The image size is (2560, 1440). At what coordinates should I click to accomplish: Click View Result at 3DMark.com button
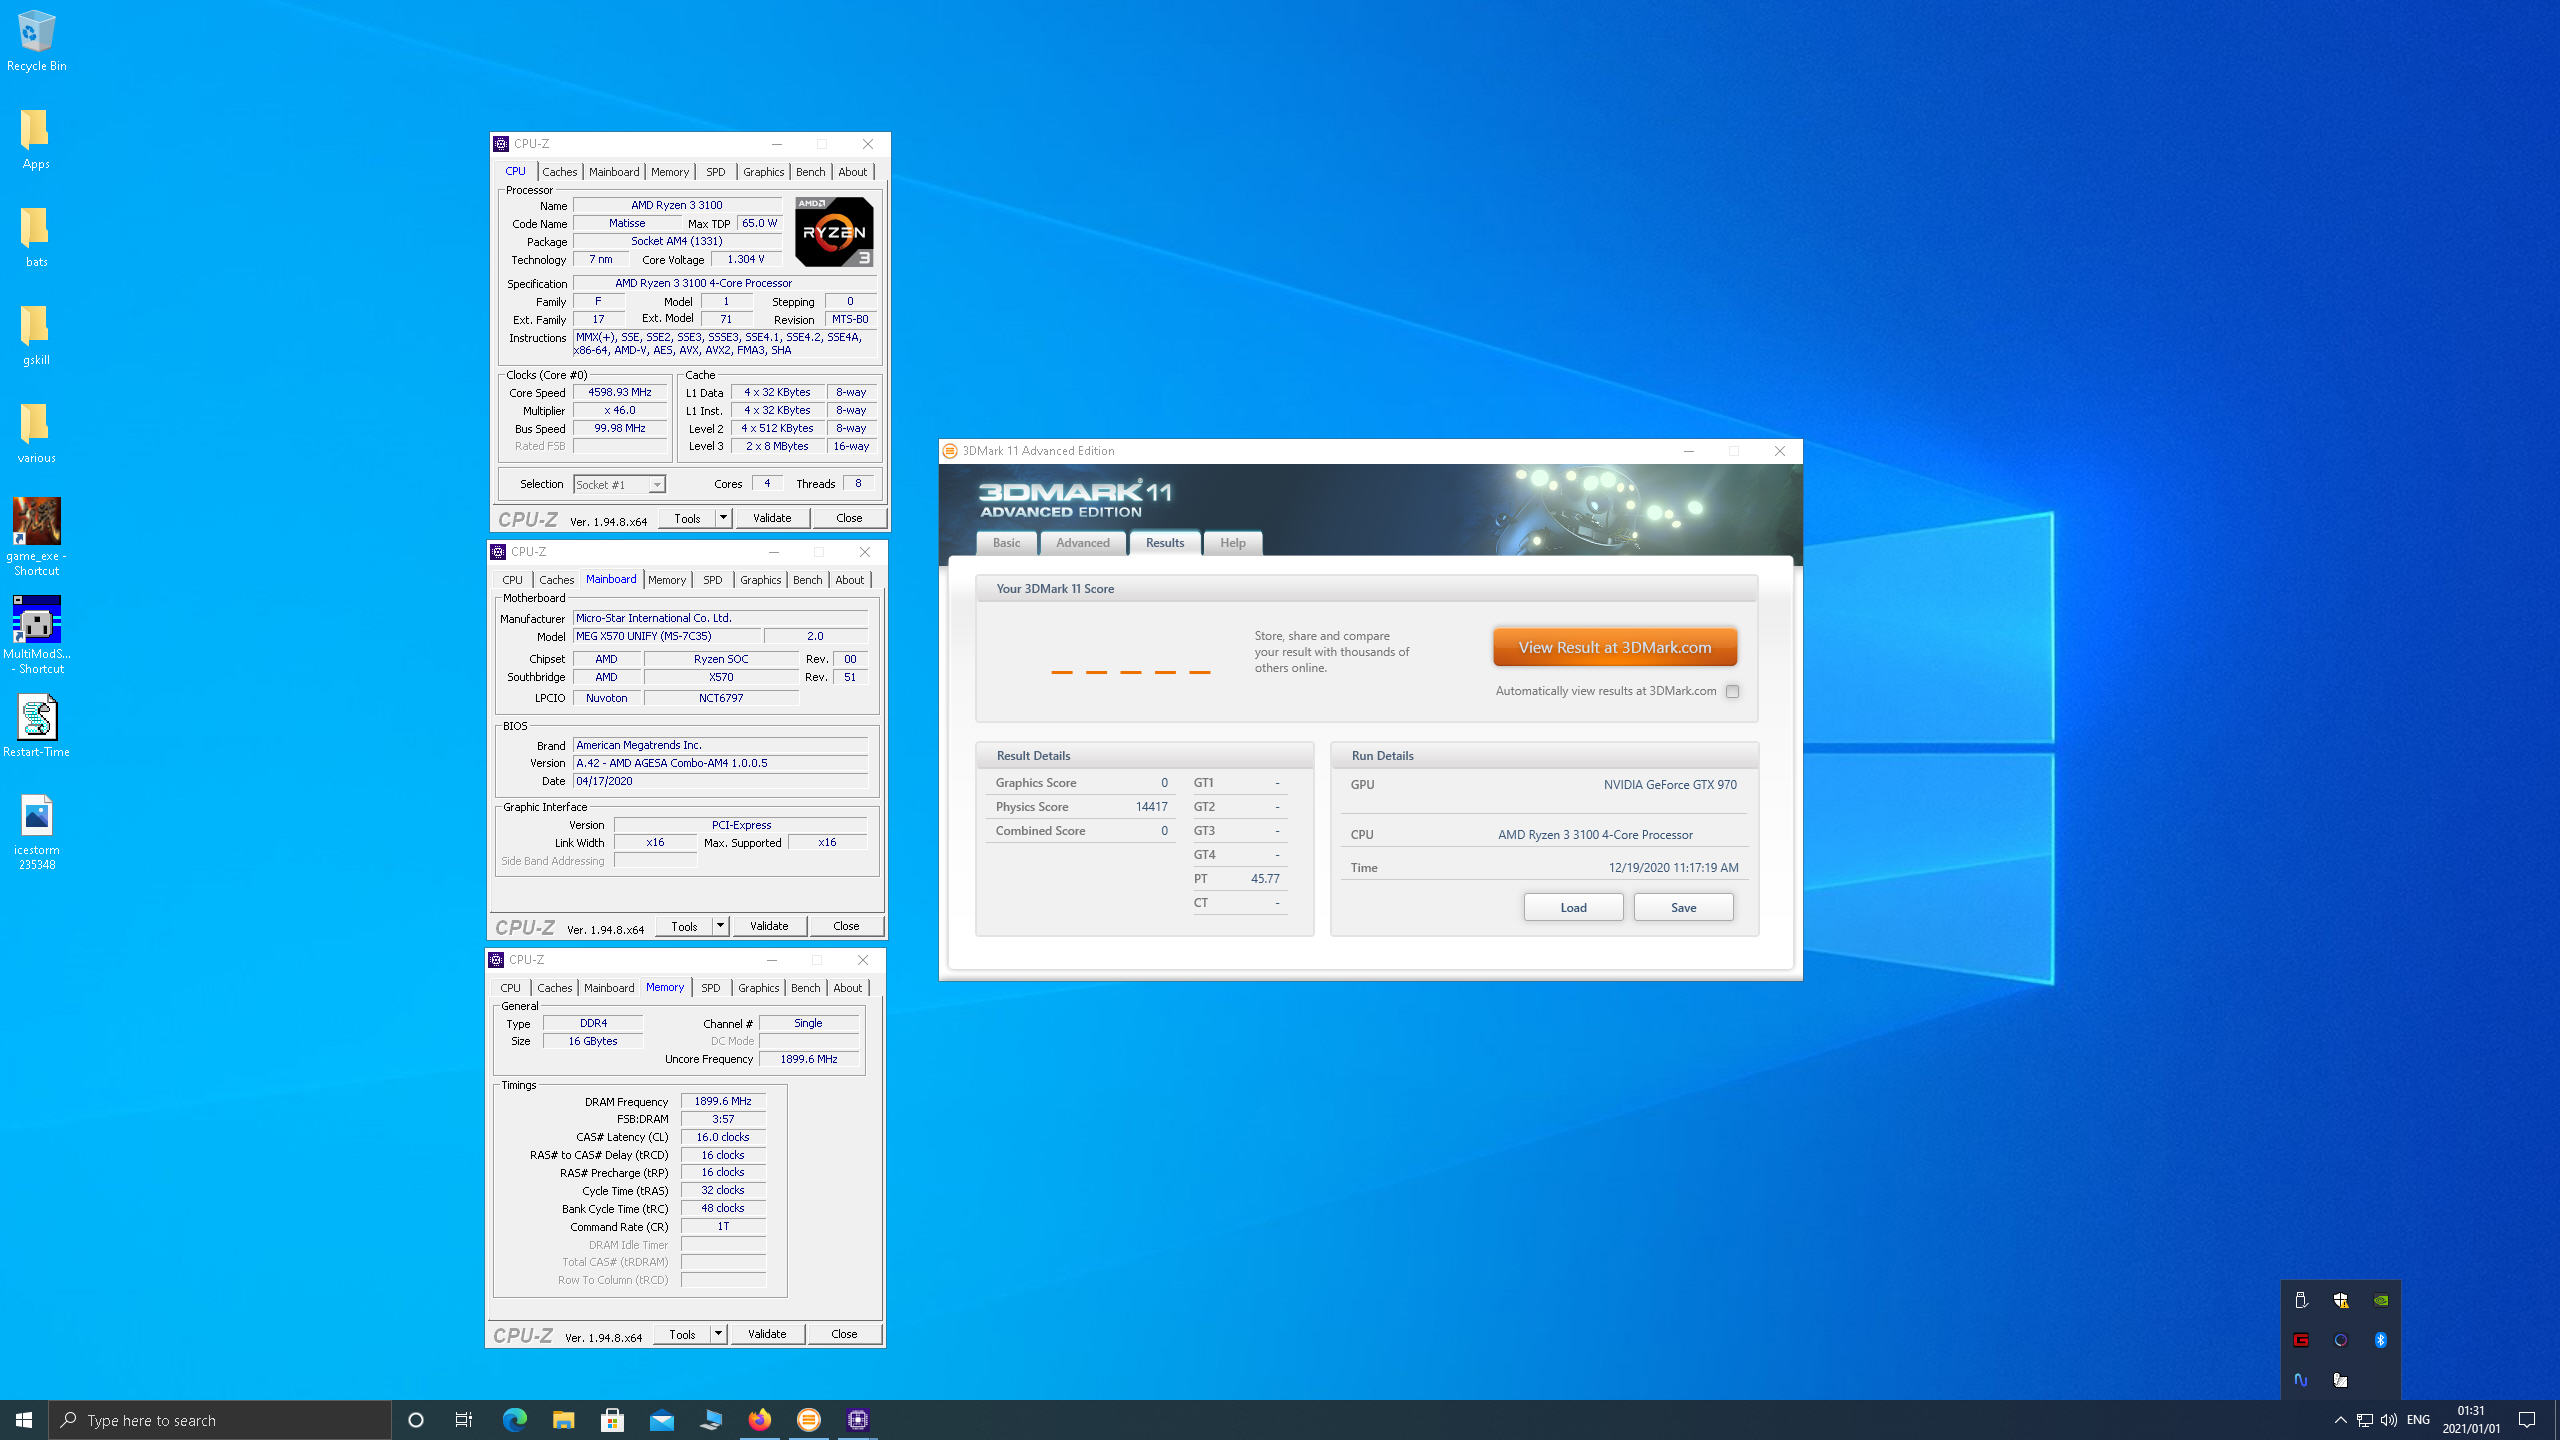(x=1614, y=647)
